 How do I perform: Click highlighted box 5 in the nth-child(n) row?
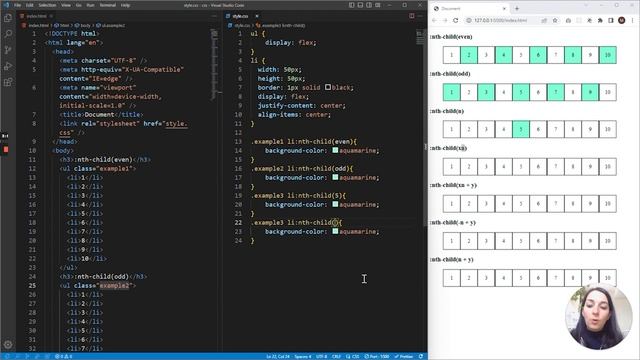point(521,129)
